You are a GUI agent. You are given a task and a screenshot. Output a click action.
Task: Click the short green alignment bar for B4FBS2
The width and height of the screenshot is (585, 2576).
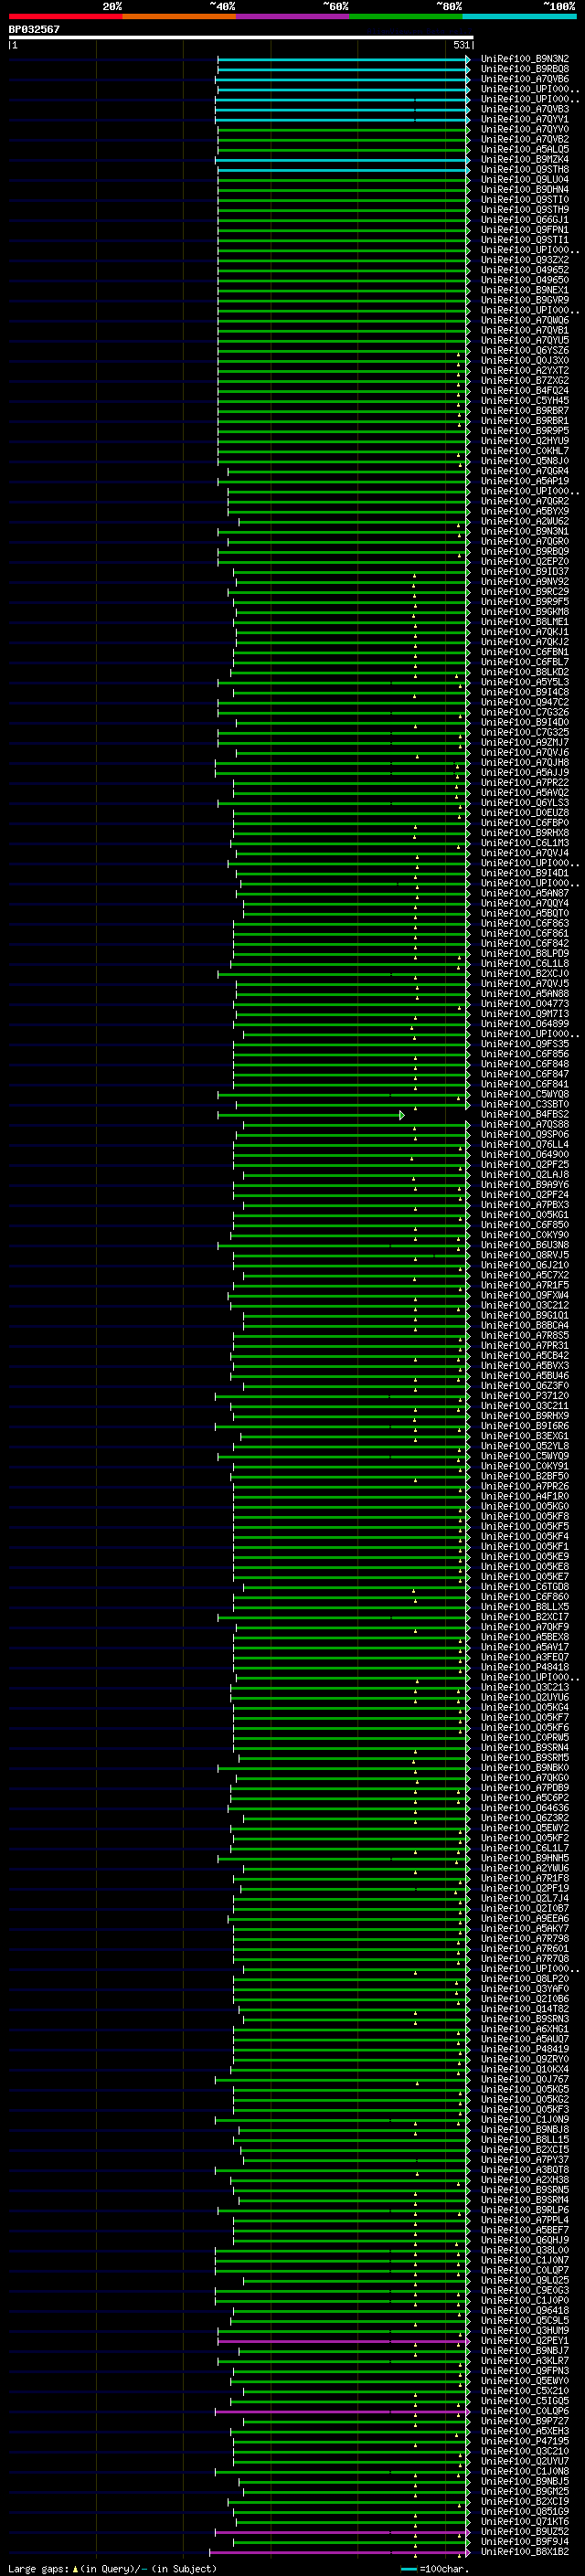pyautogui.click(x=310, y=1115)
